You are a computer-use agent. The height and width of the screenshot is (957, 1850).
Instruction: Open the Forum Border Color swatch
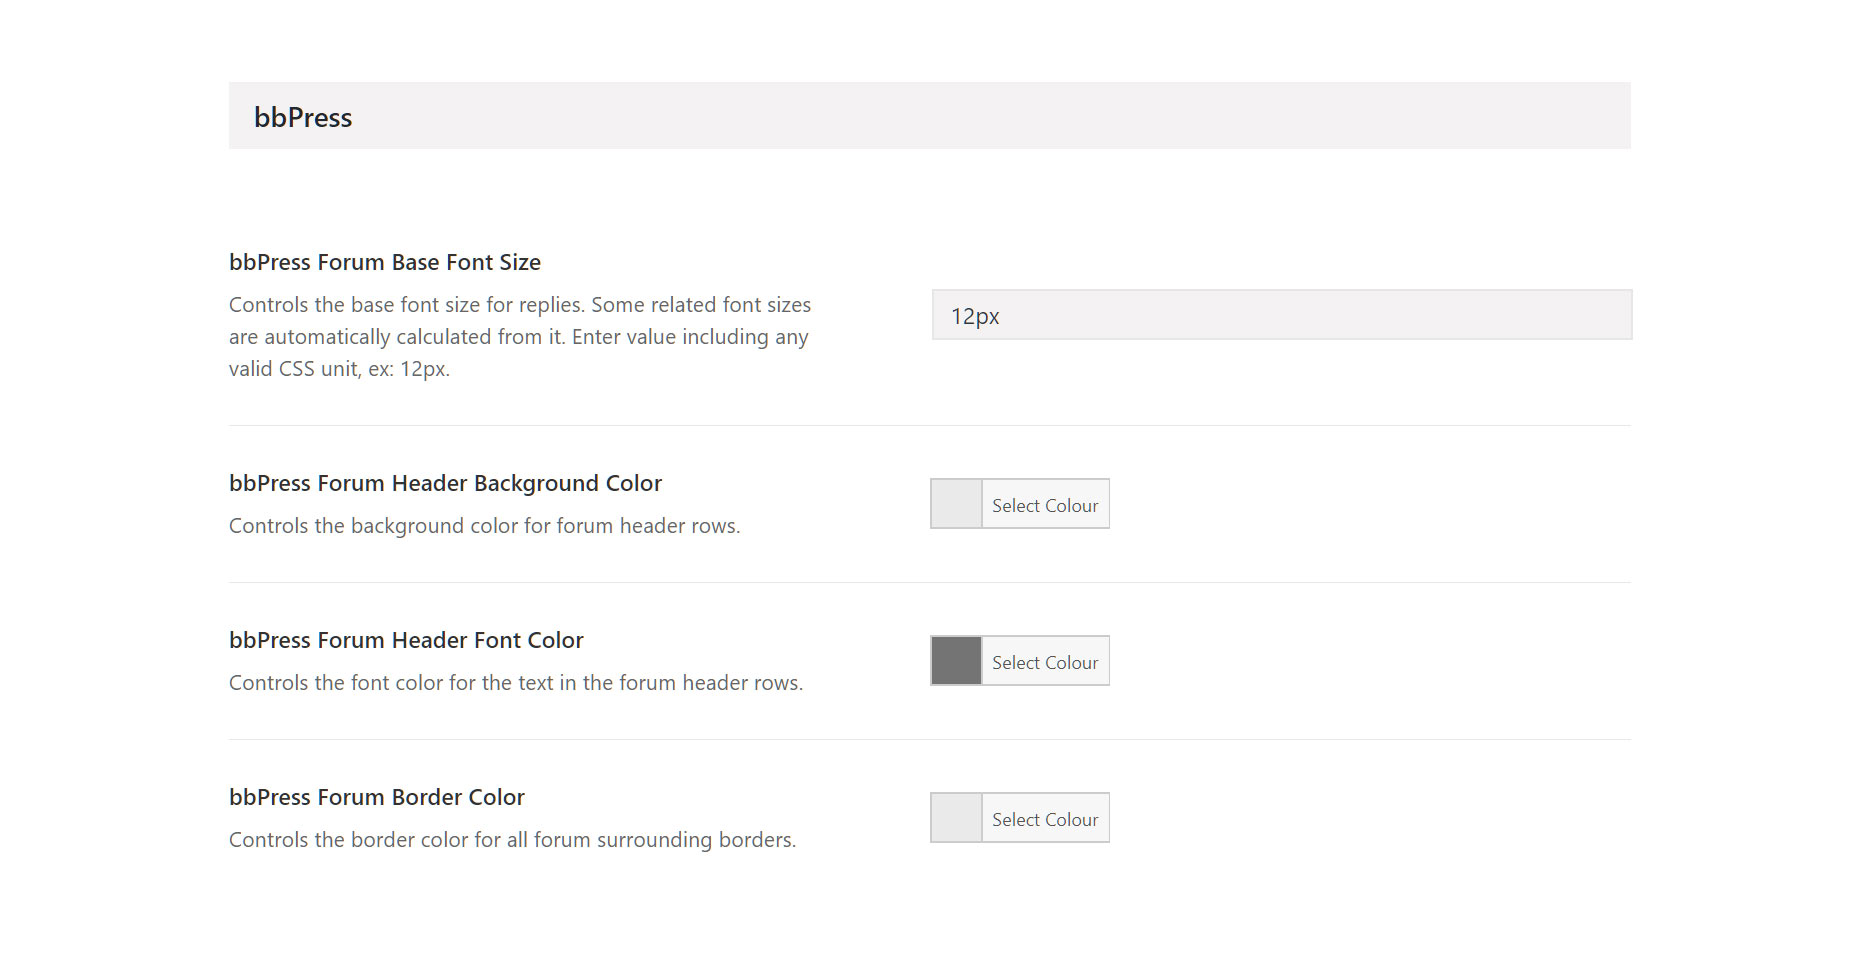click(956, 818)
